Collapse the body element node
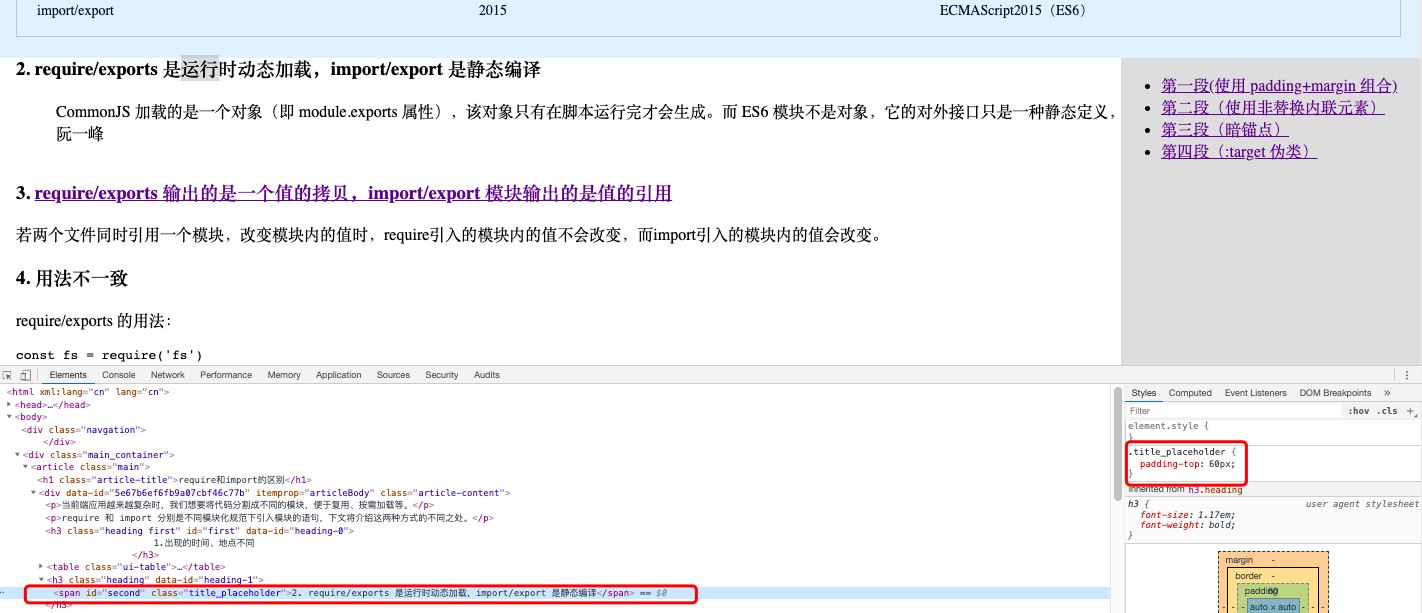Viewport: 1422px width, 613px height. click(x=9, y=417)
